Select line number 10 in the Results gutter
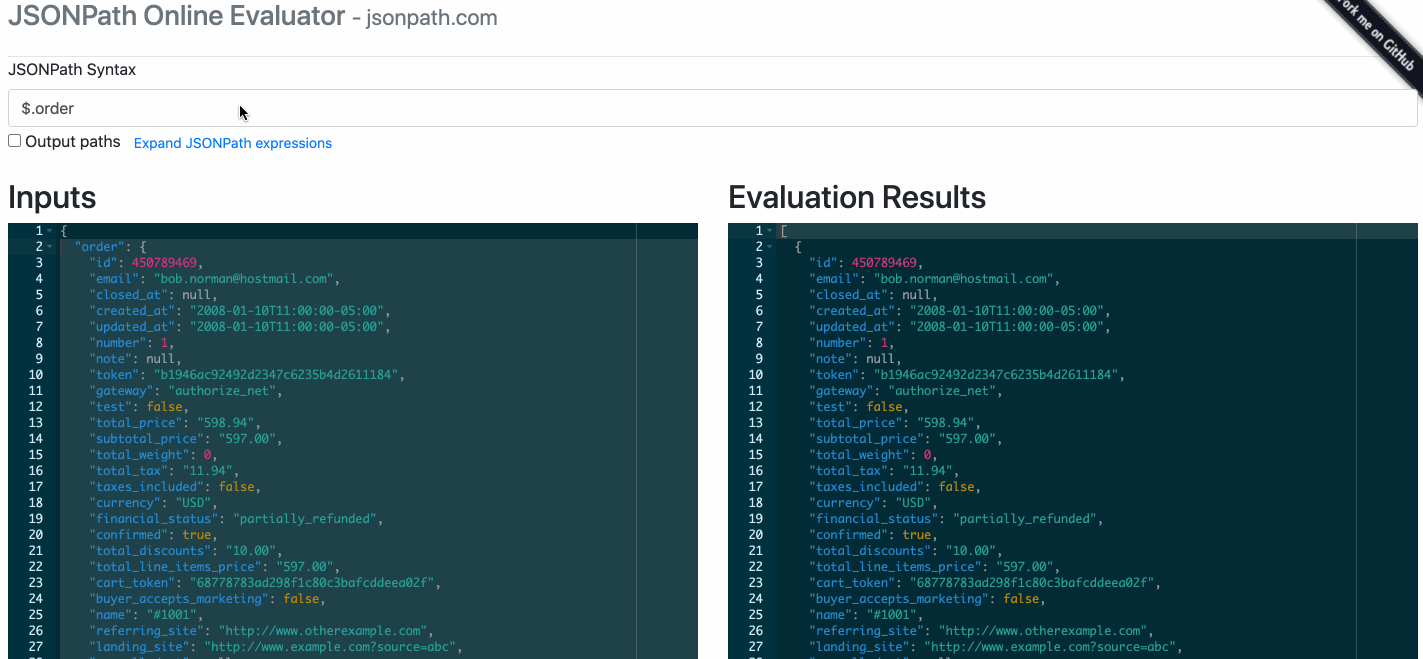Viewport: 1423px width, 659px height. tap(757, 374)
